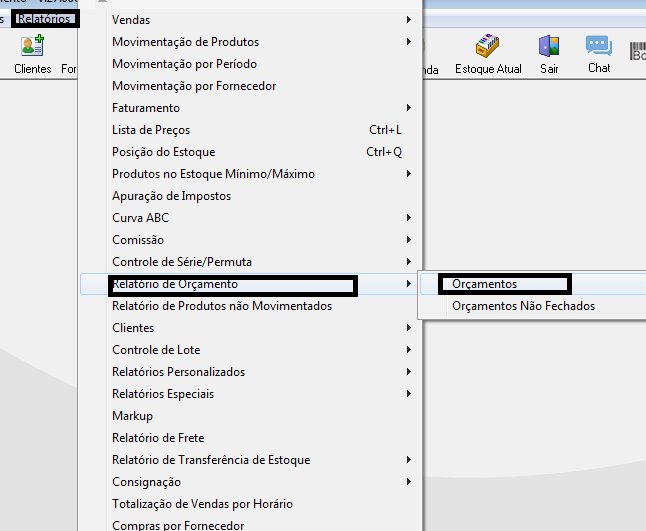The width and height of the screenshot is (646, 531).
Task: Expand the Comissão submenu arrow
Action: click(409, 239)
